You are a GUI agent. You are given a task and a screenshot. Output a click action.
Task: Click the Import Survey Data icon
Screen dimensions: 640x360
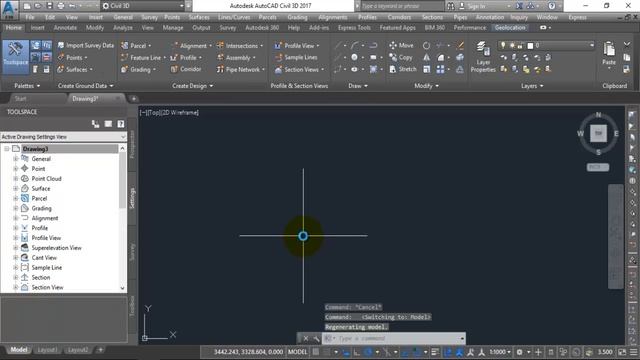pyautogui.click(x=61, y=45)
